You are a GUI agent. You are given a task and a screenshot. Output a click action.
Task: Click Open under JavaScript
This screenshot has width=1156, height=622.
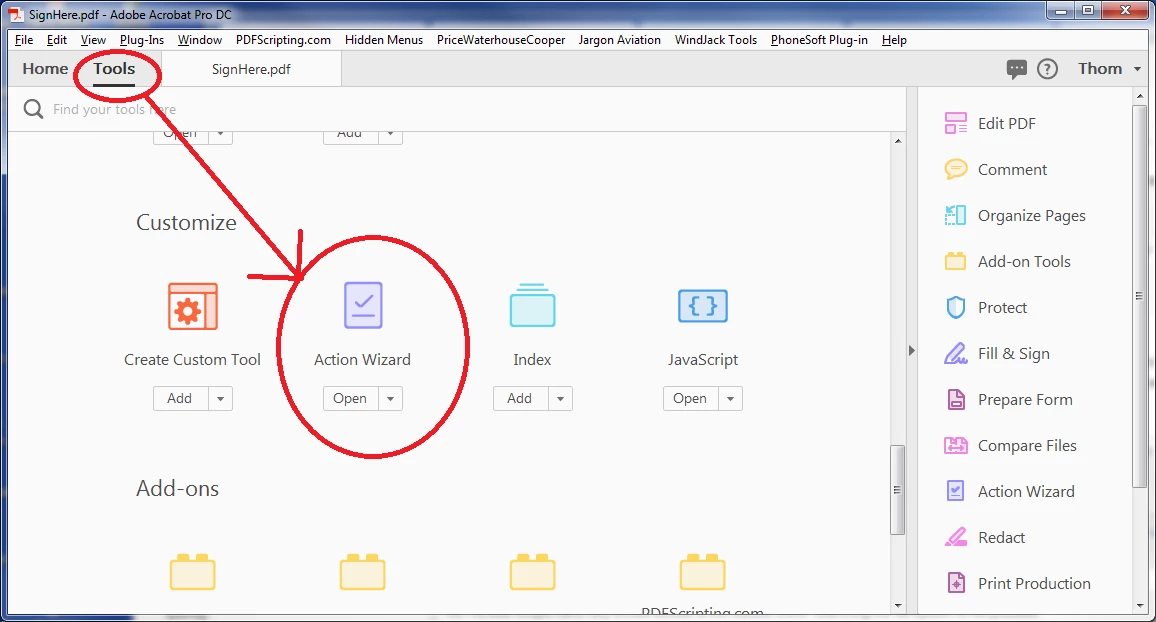(x=691, y=399)
